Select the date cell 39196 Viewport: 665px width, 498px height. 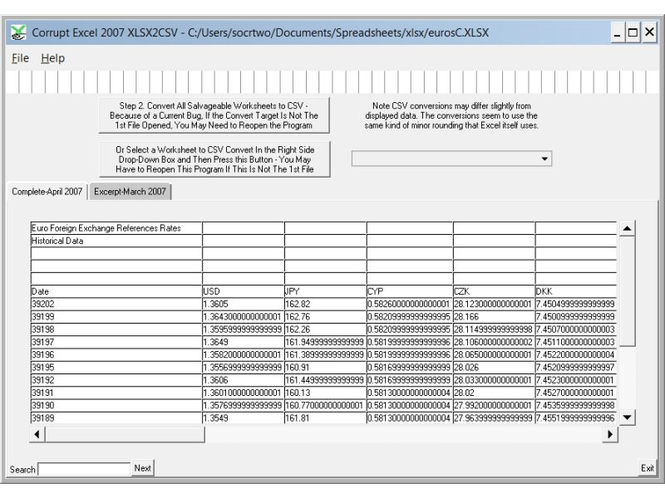[x=116, y=355]
